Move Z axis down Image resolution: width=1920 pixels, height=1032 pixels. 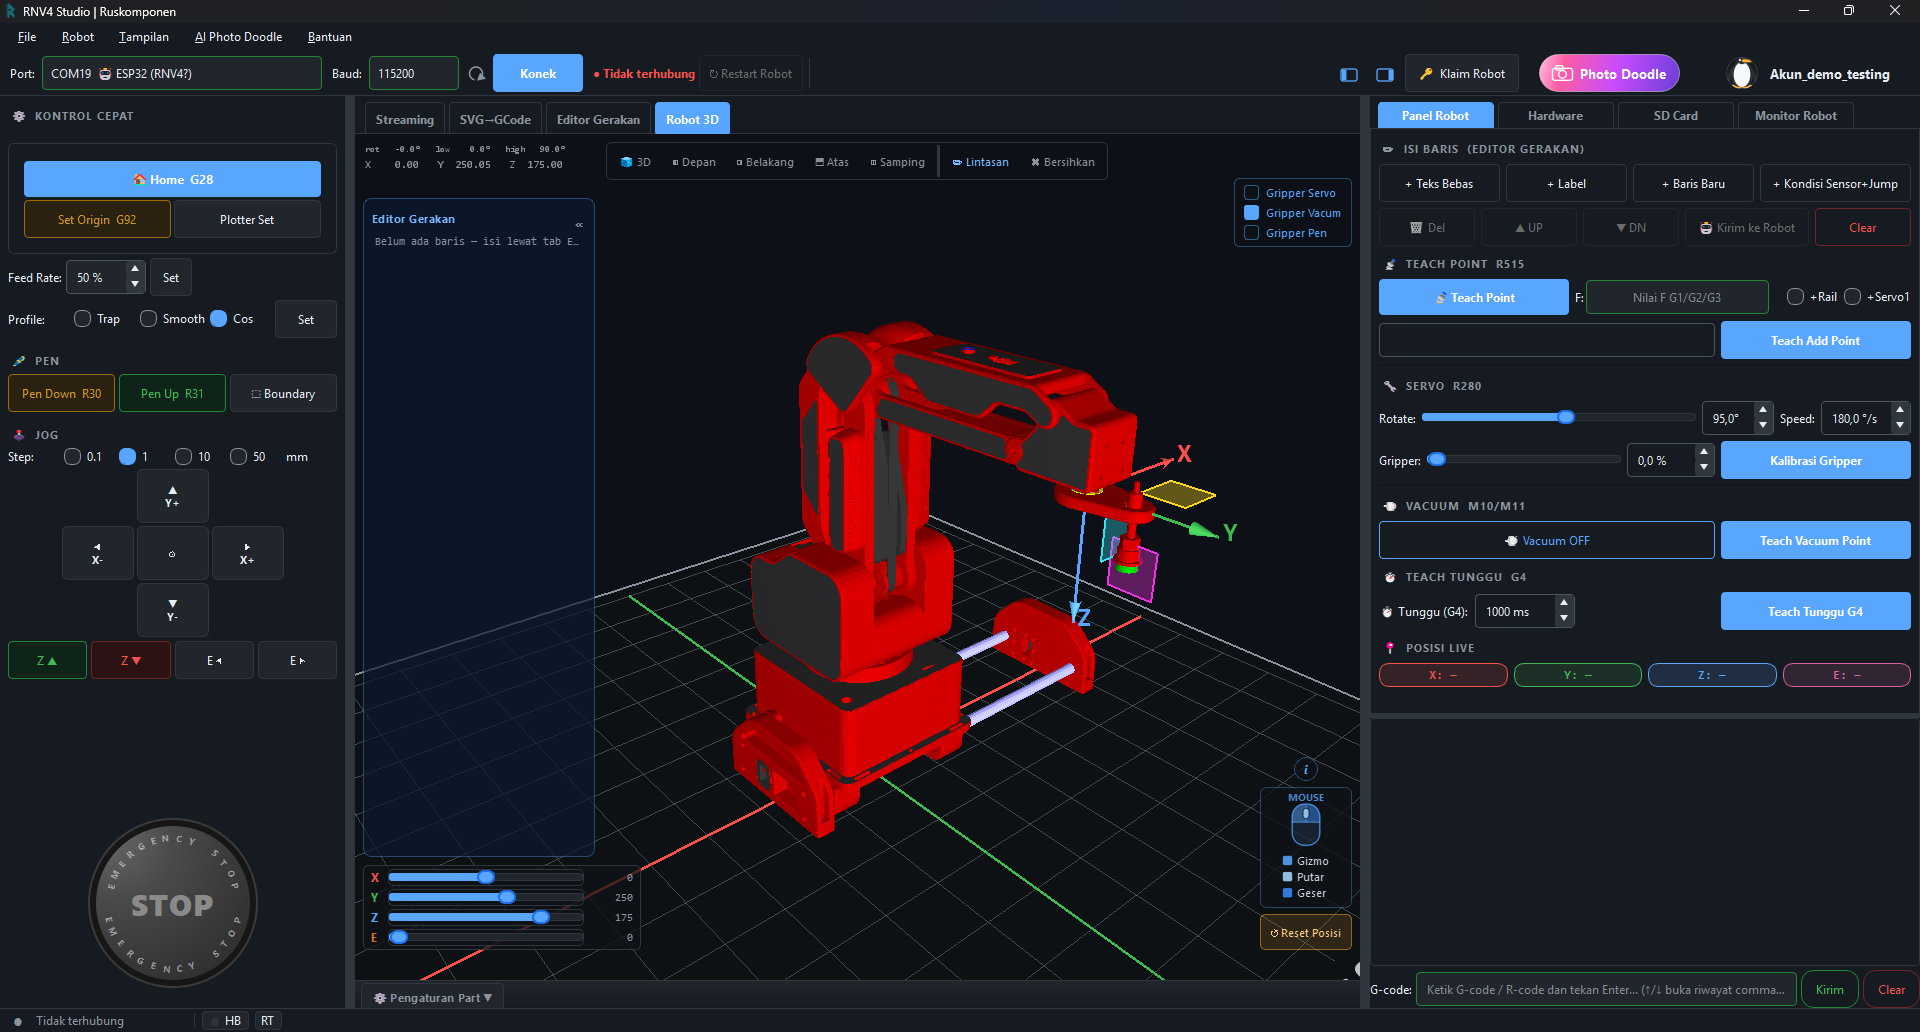pyautogui.click(x=131, y=661)
